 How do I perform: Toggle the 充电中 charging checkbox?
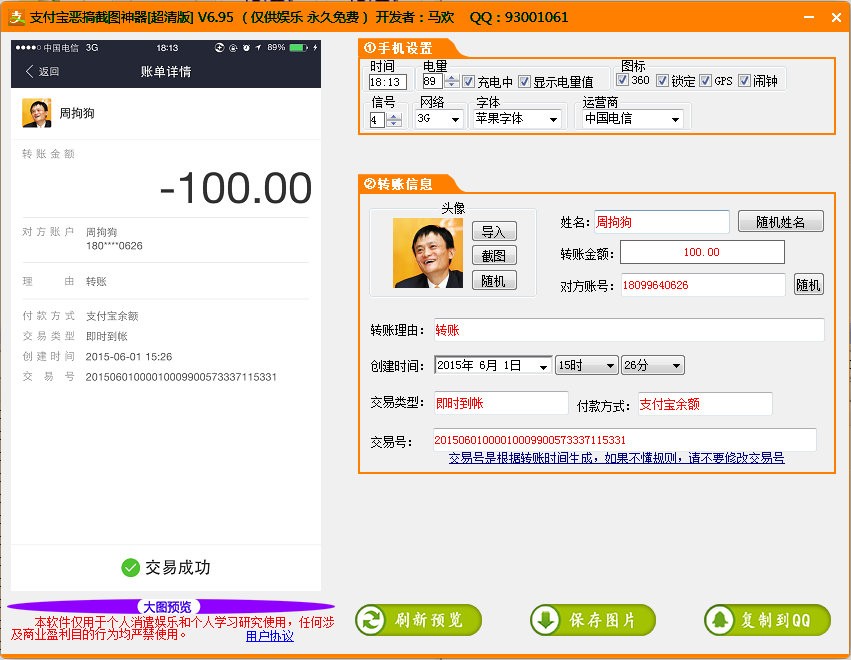click(x=468, y=82)
